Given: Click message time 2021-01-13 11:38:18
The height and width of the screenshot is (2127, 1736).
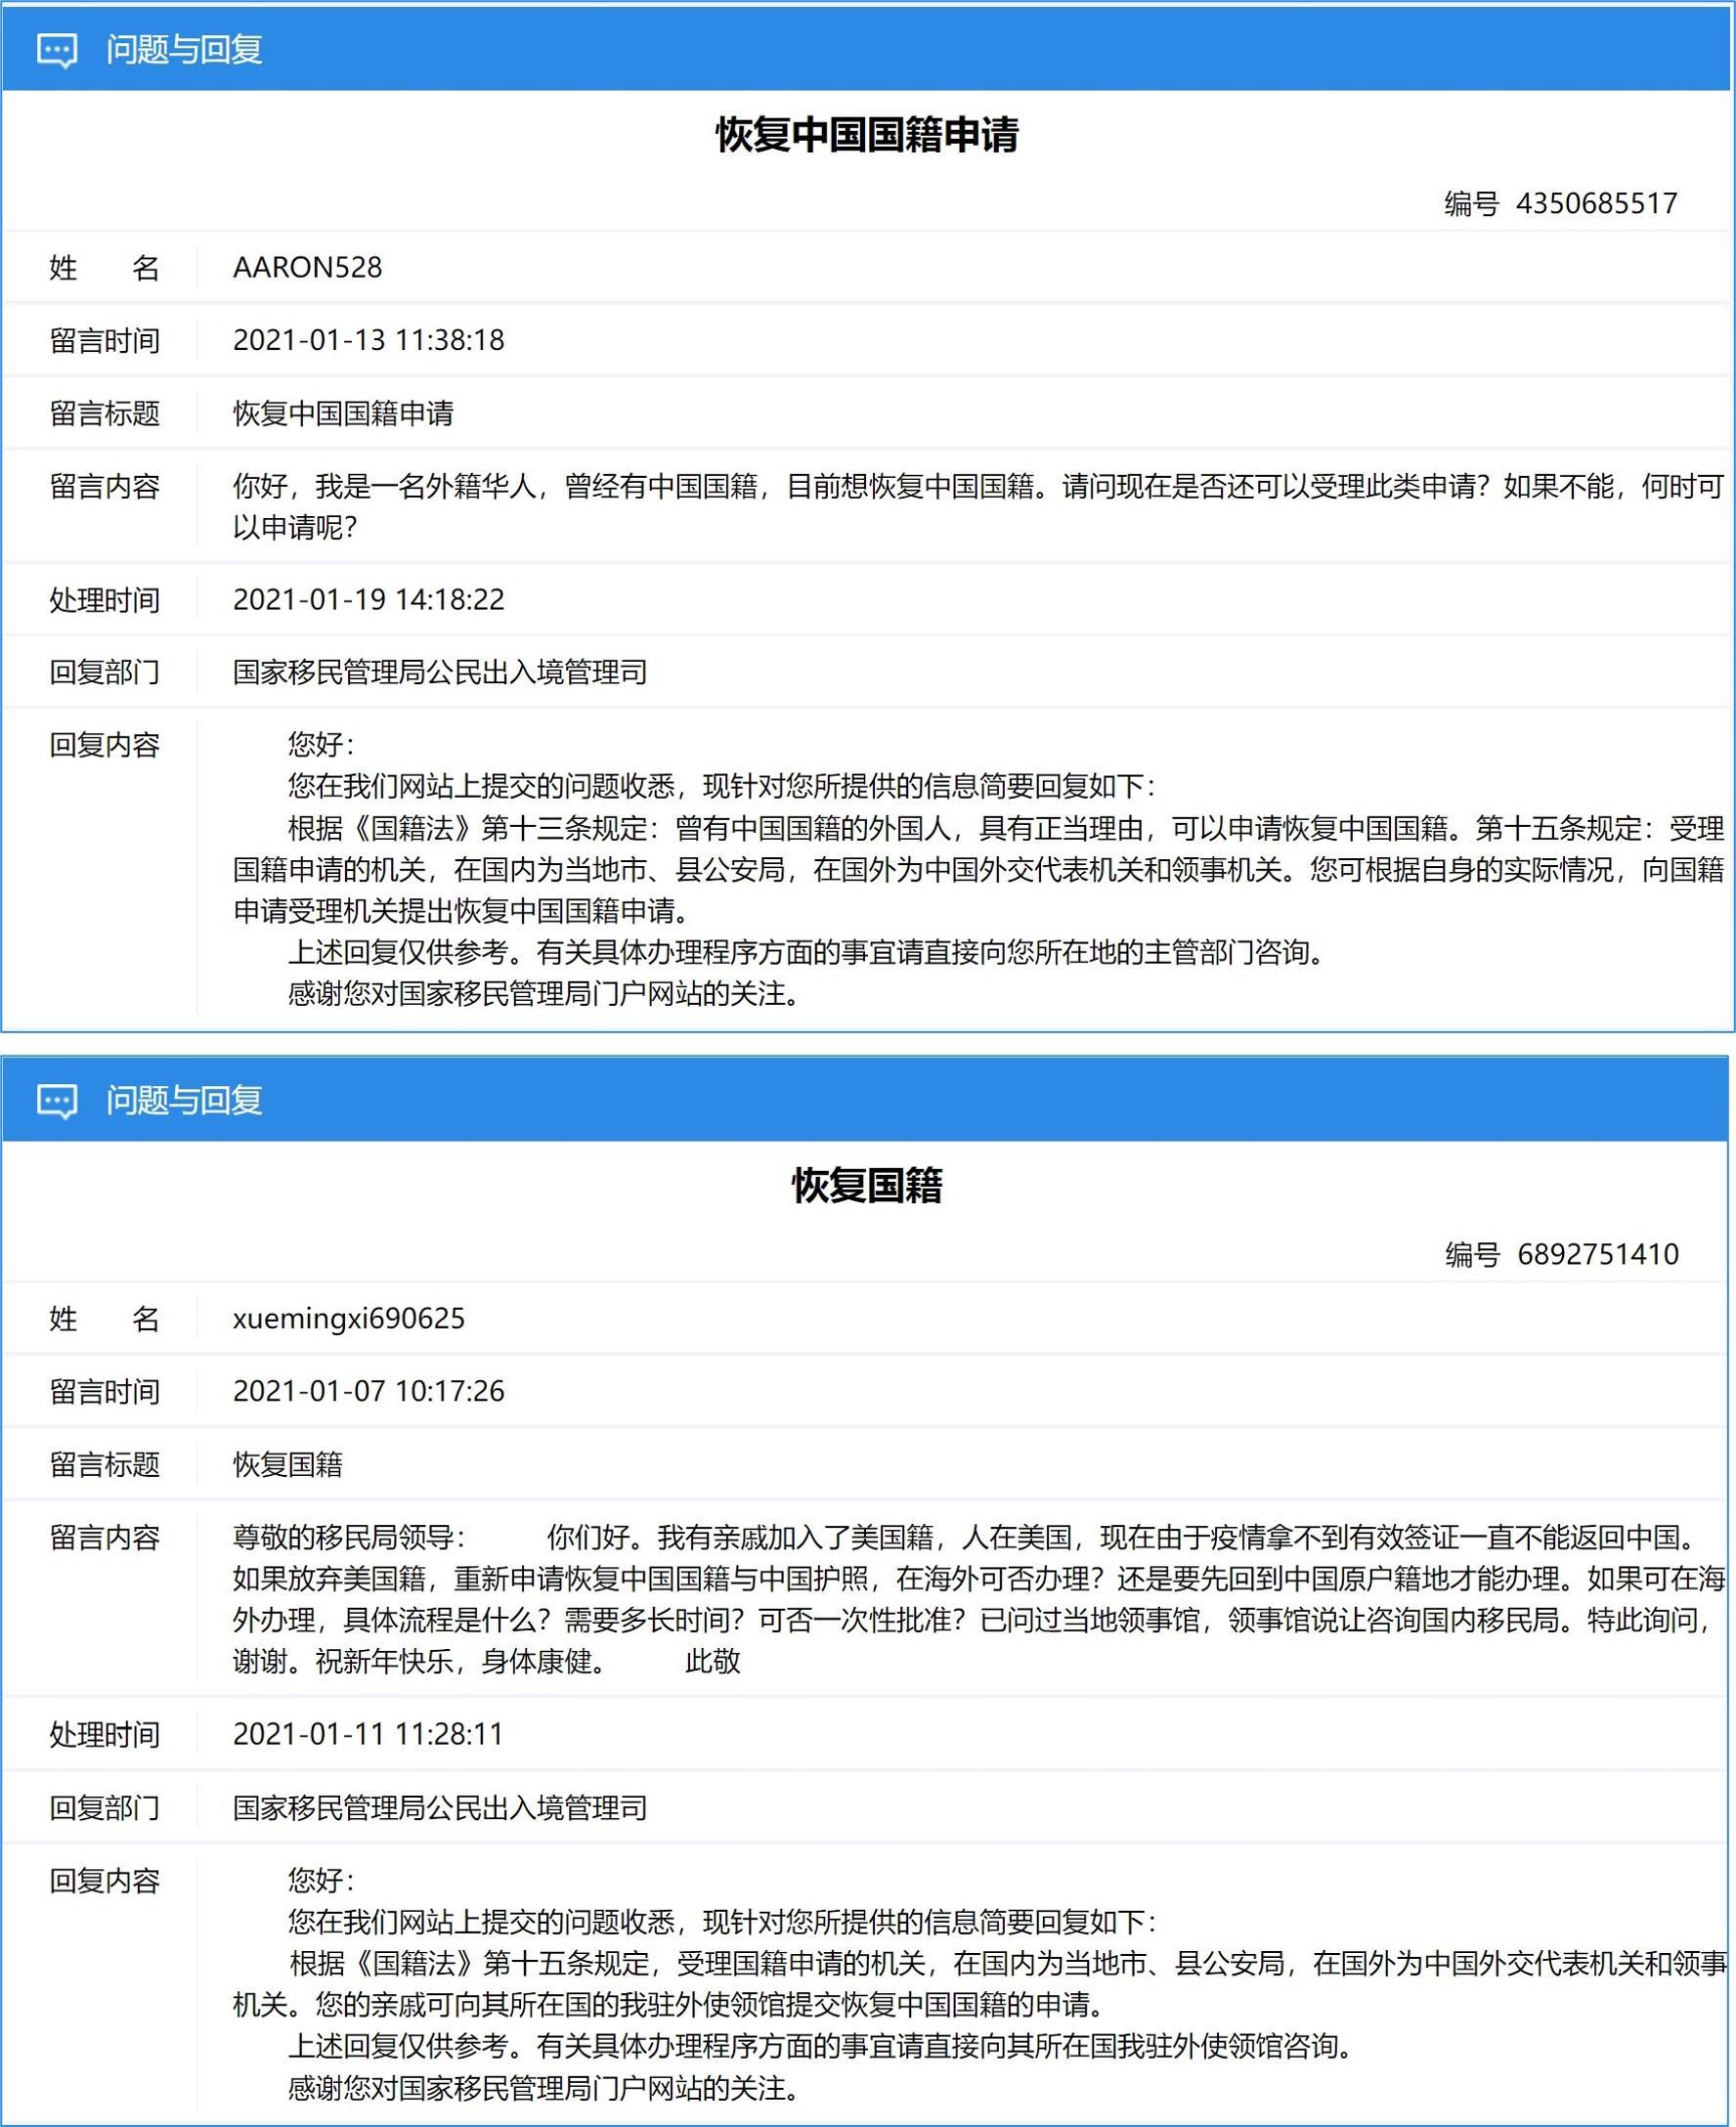Looking at the screenshot, I should pos(368,340).
